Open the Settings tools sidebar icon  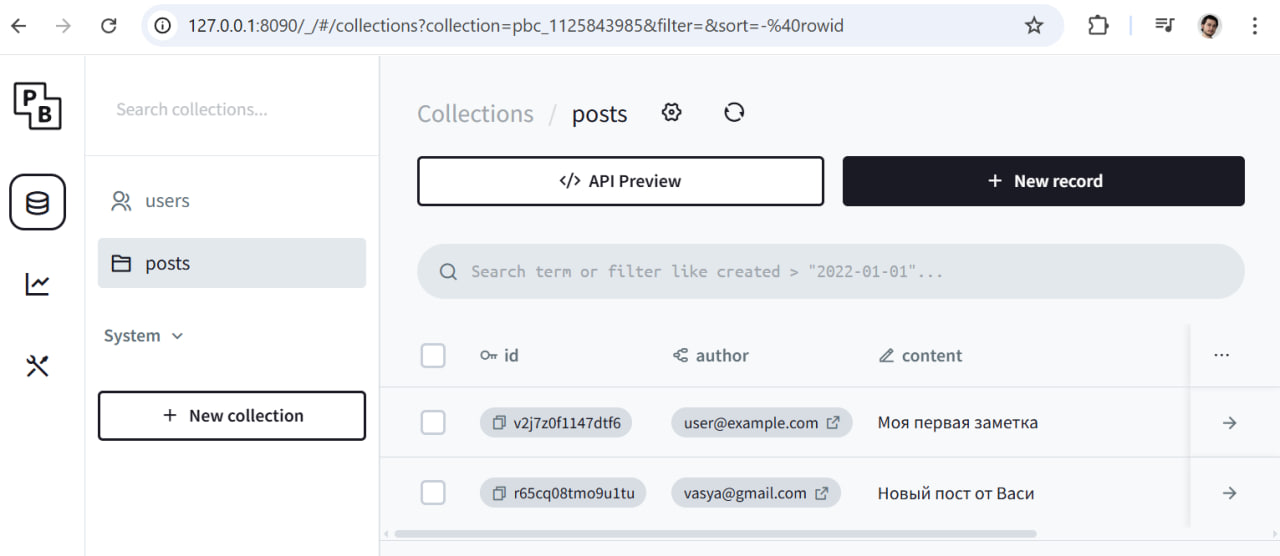click(x=38, y=366)
